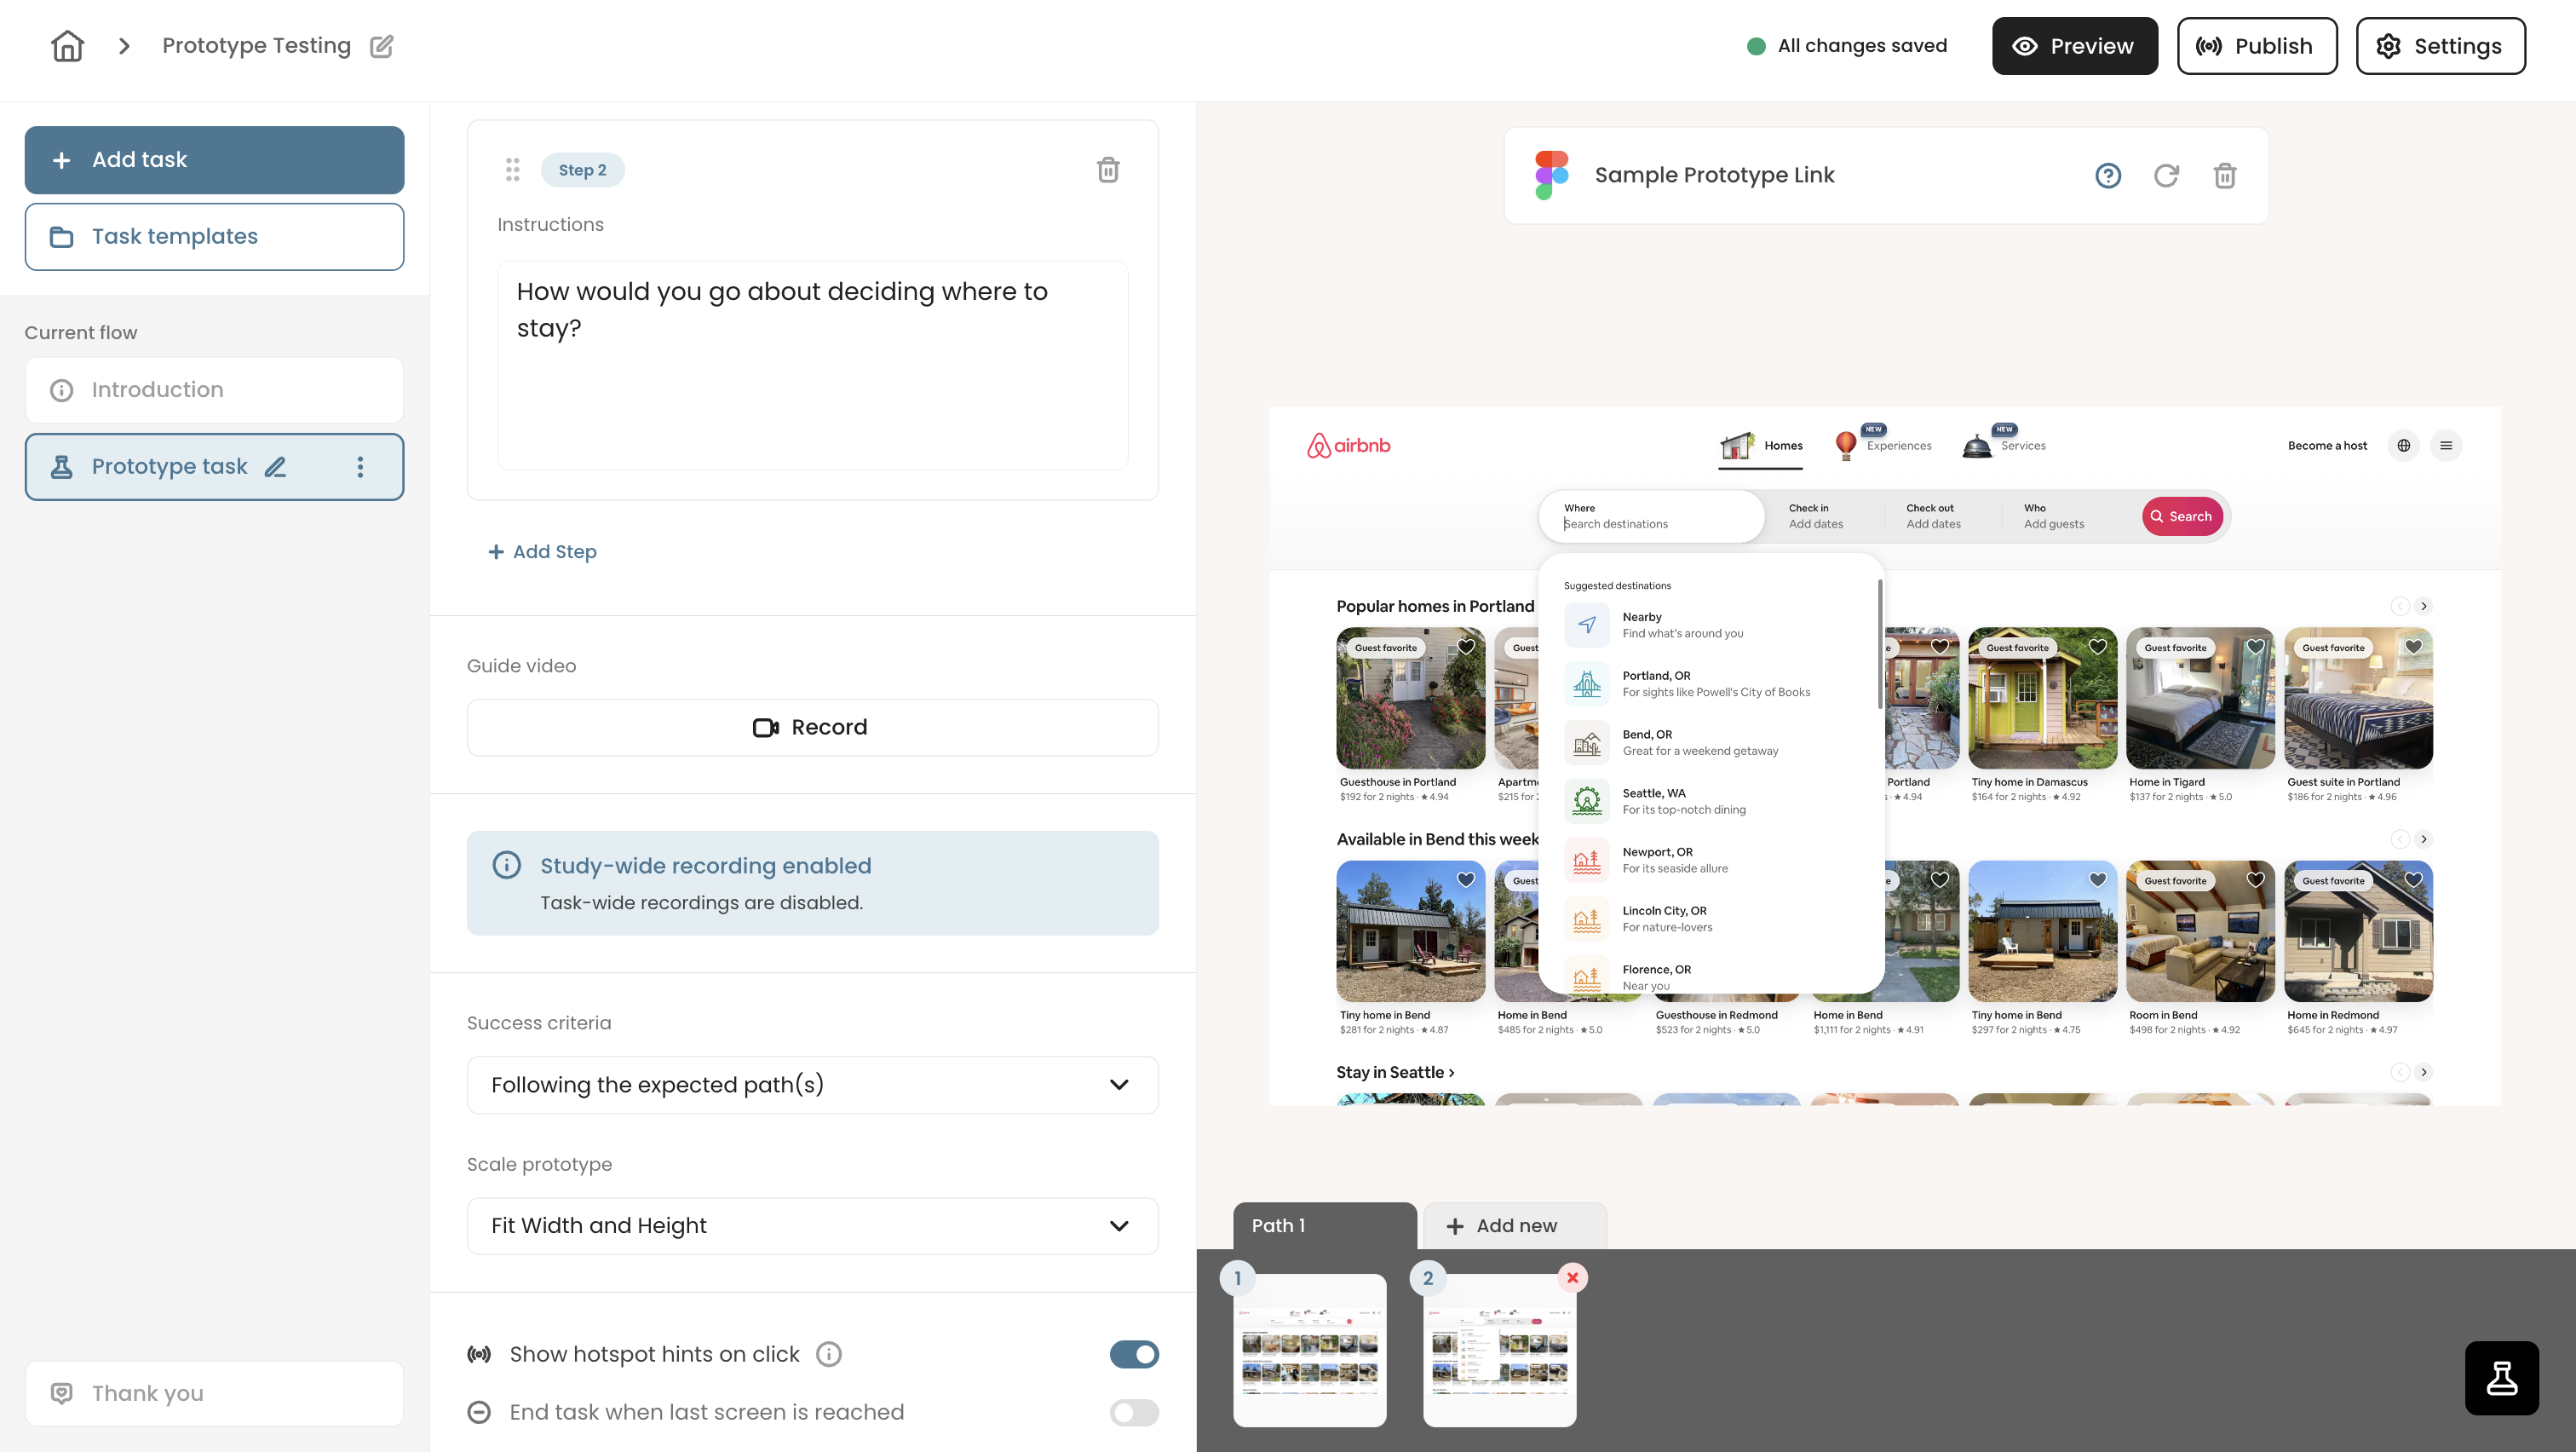The image size is (2576, 1452).
Task: Delete Step 2 with trash icon
Action: pyautogui.click(x=1108, y=170)
